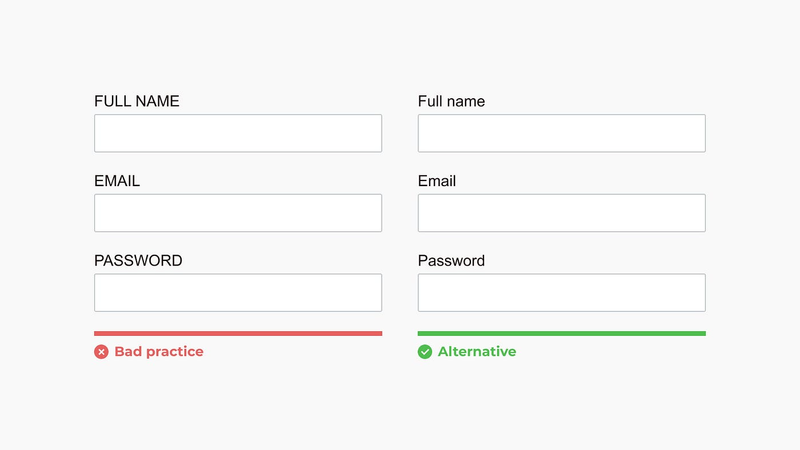Click right end of the green bar
Viewport: 800px width, 450px height.
tap(704, 334)
